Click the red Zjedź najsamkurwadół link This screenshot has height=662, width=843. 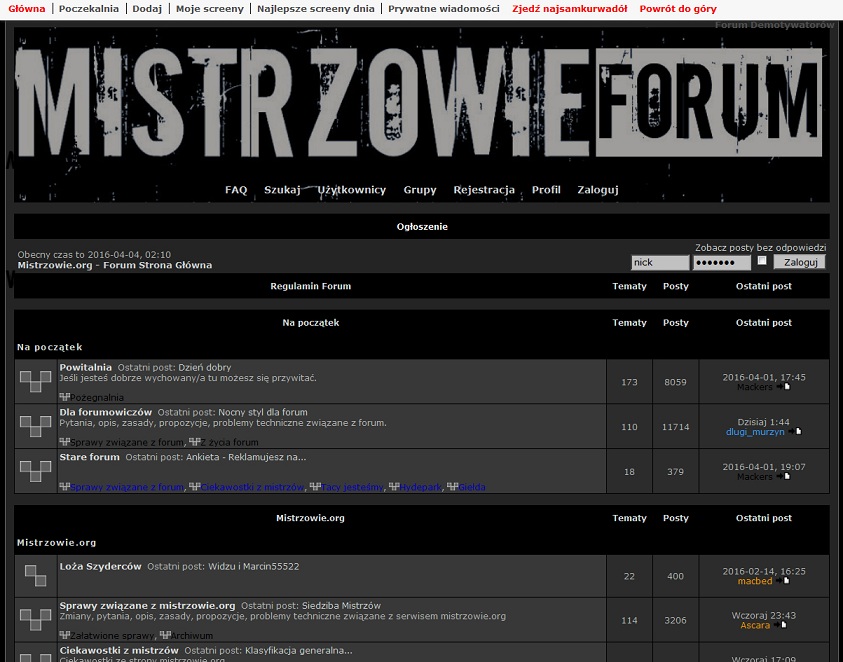pos(569,9)
